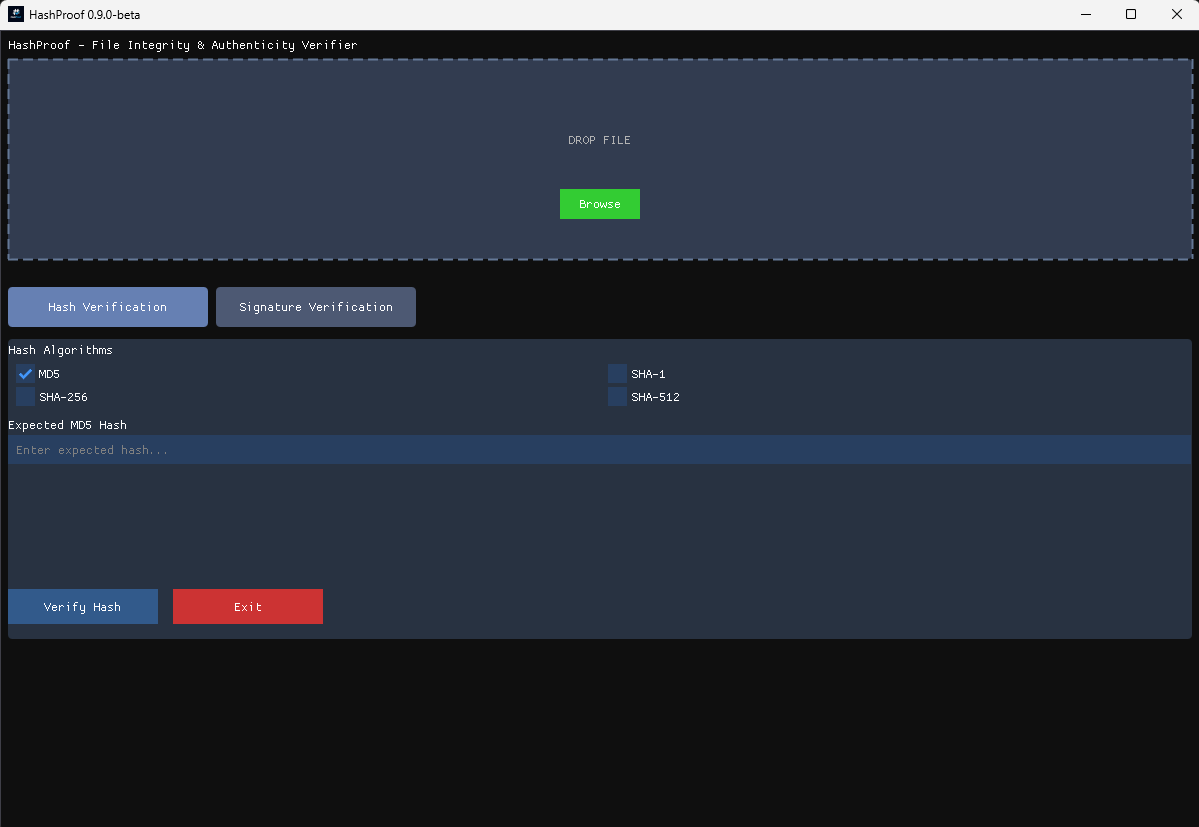The image size is (1199, 827).
Task: Click the red Exit button
Action: 247,606
